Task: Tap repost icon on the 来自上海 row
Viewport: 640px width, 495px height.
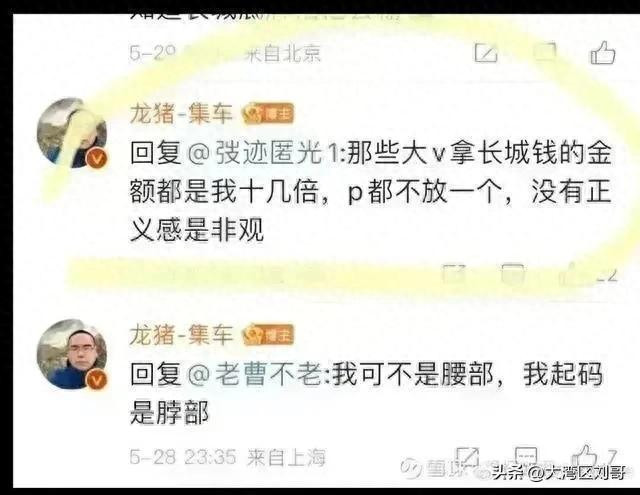Action: pos(467,457)
